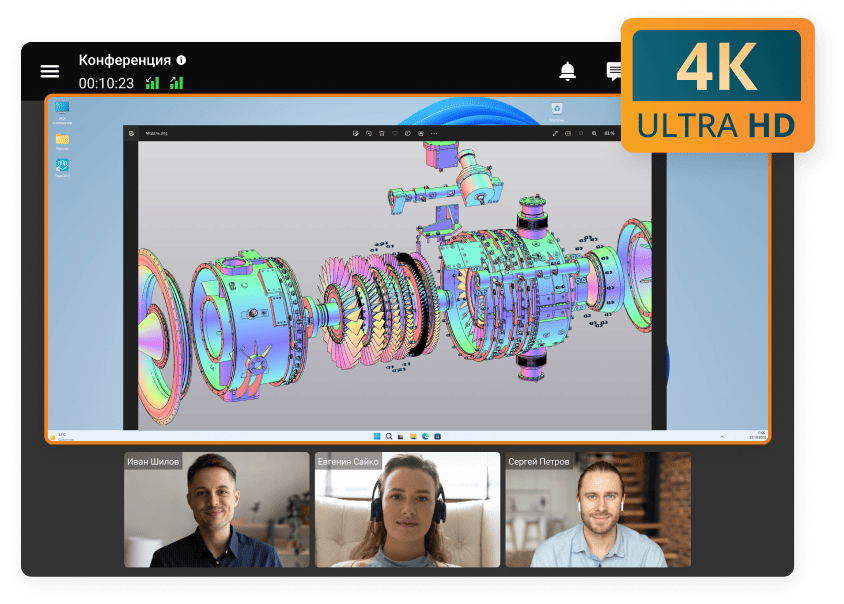Open the chat messages icon
Screen dimensions: 844x604
pyautogui.click(x=614, y=71)
